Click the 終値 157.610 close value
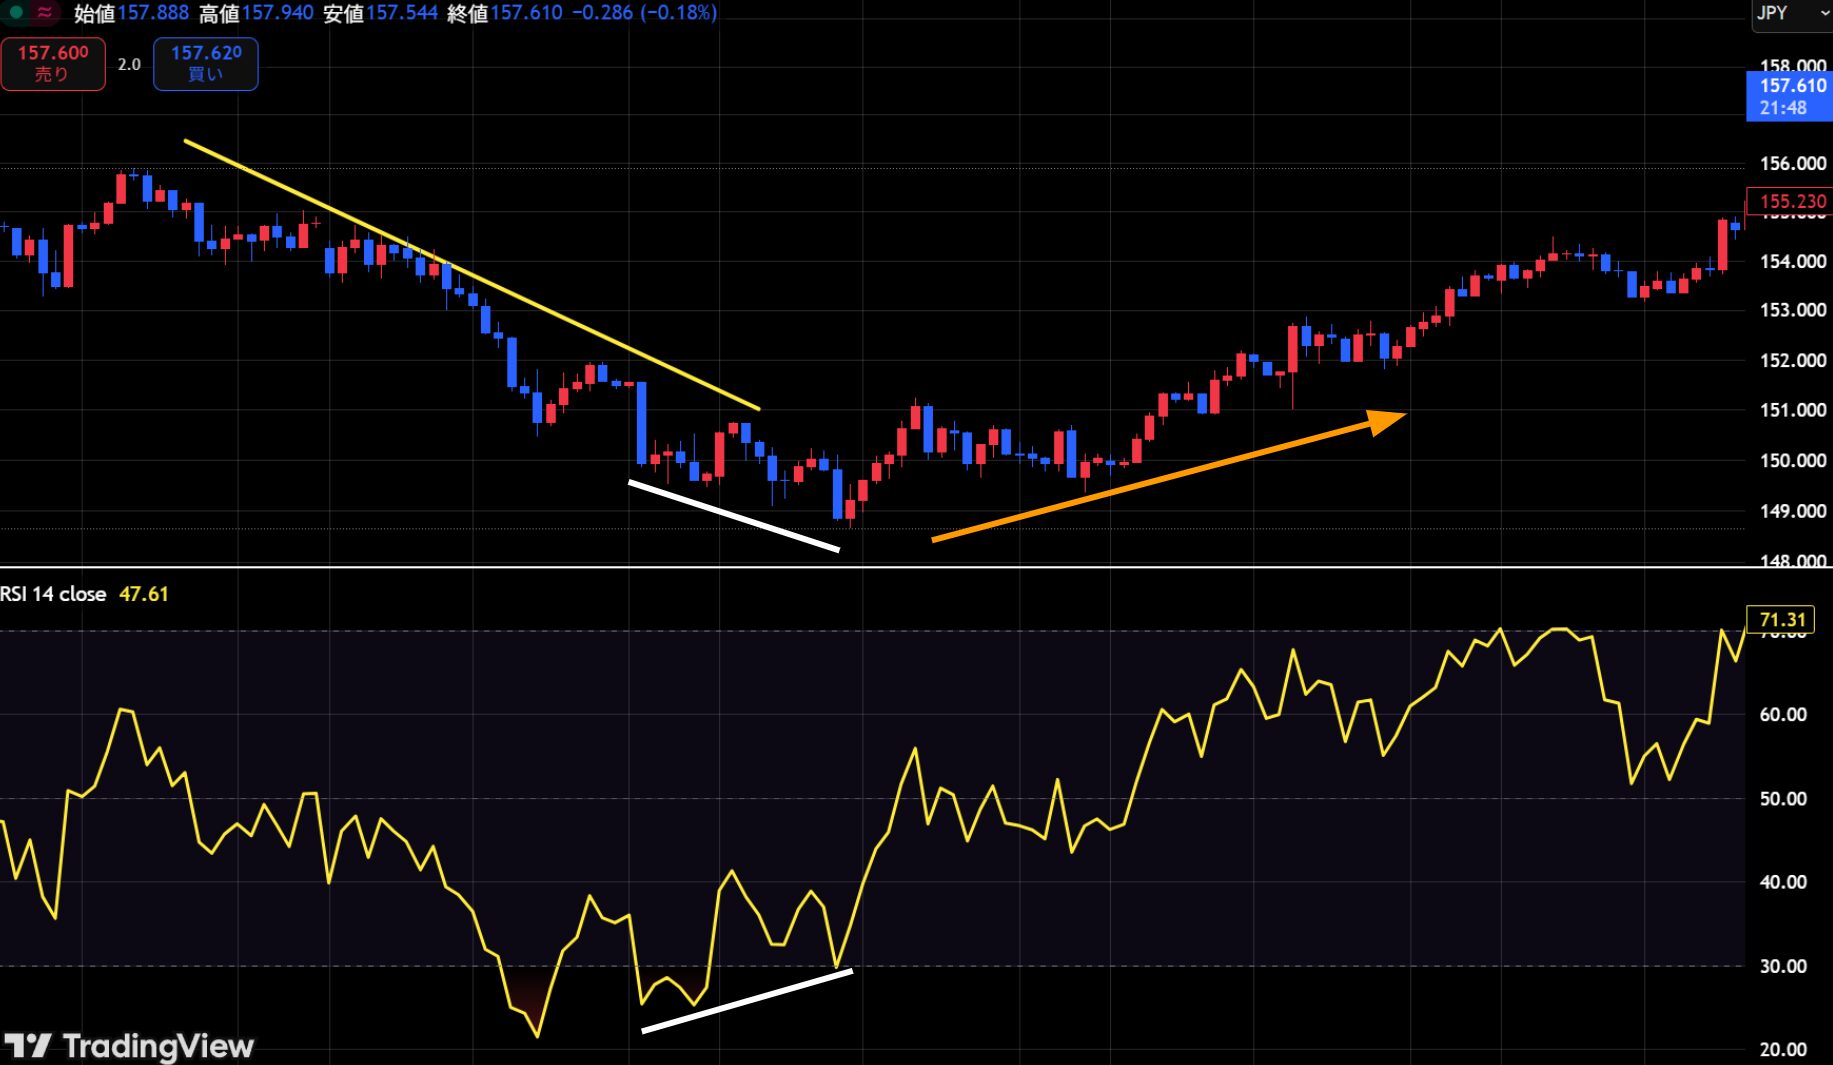 pos(504,13)
